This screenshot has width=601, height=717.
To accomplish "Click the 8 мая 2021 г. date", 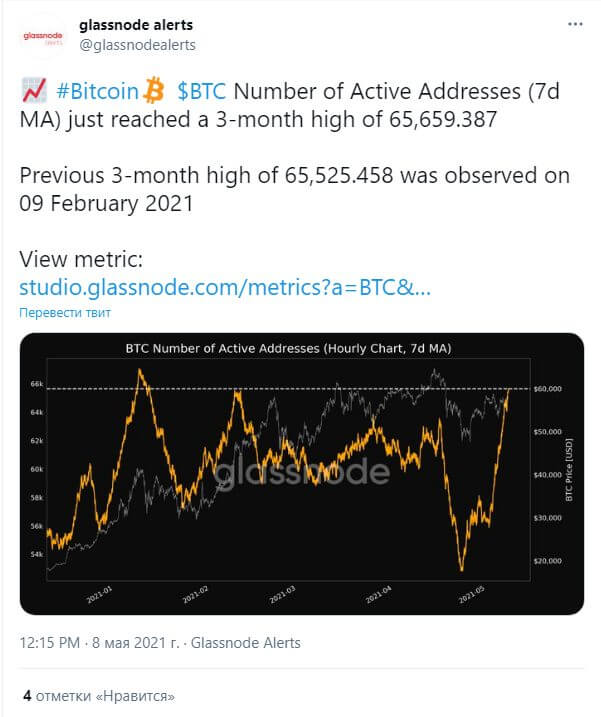I will point(136,642).
